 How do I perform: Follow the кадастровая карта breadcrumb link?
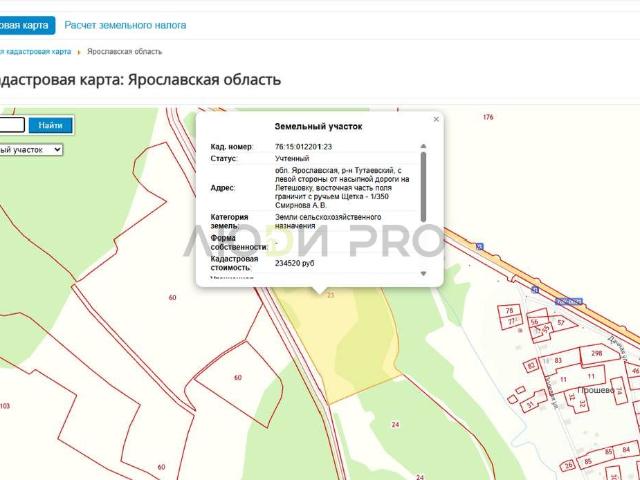pyautogui.click(x=36, y=52)
